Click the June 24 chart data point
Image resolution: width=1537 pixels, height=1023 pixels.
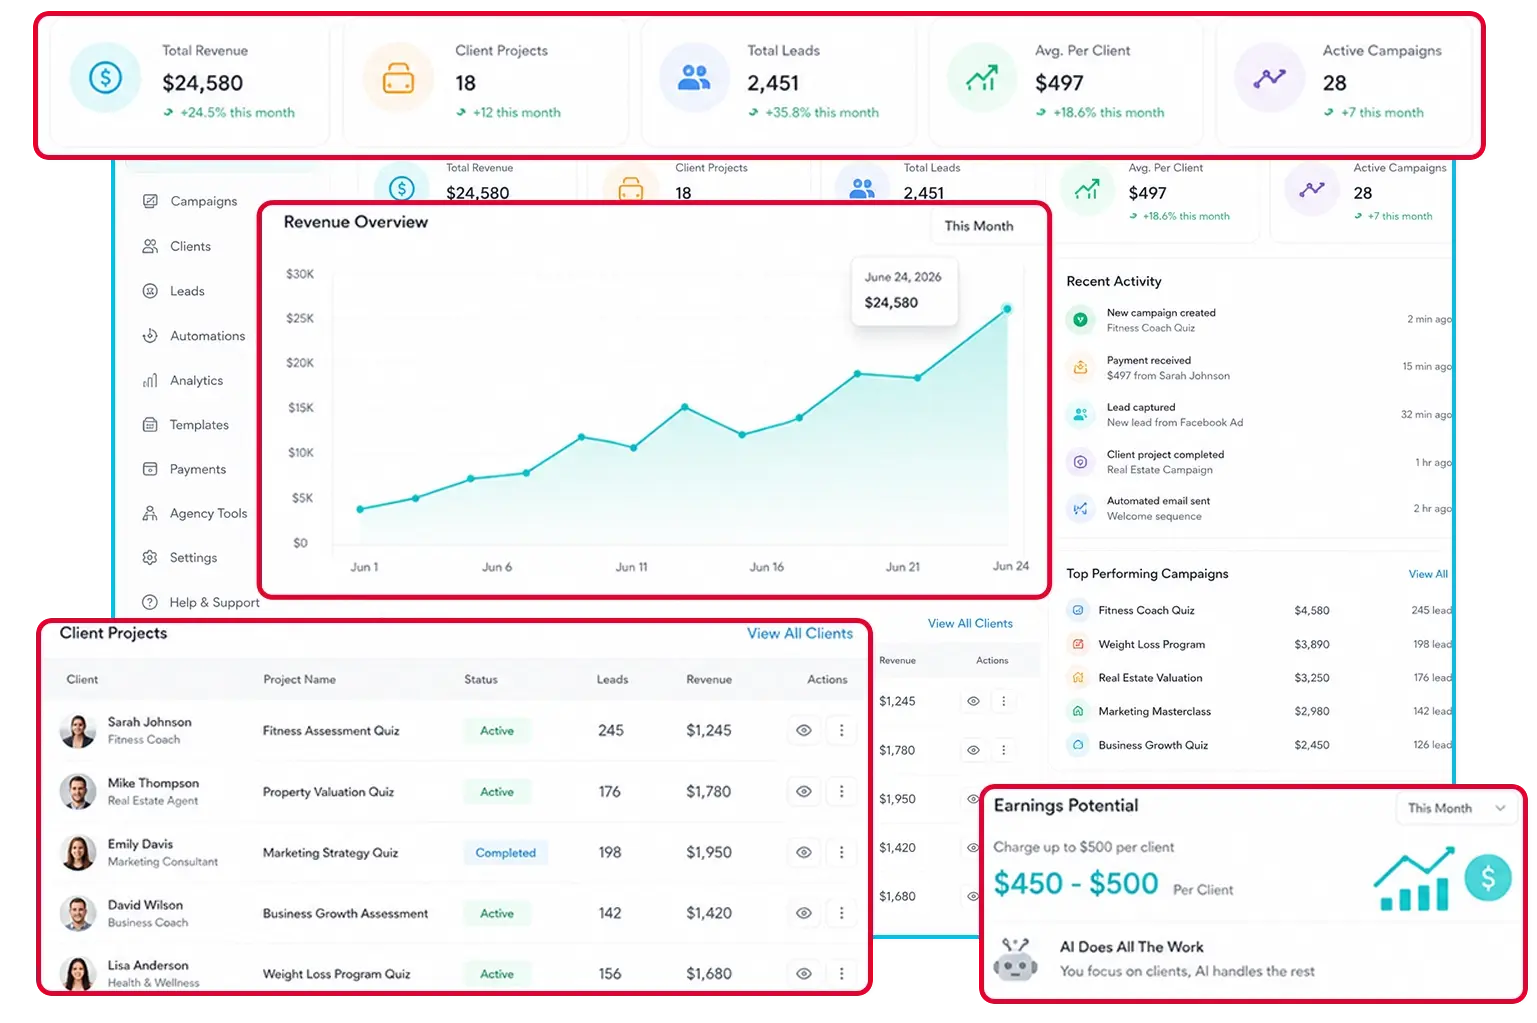click(x=1007, y=309)
